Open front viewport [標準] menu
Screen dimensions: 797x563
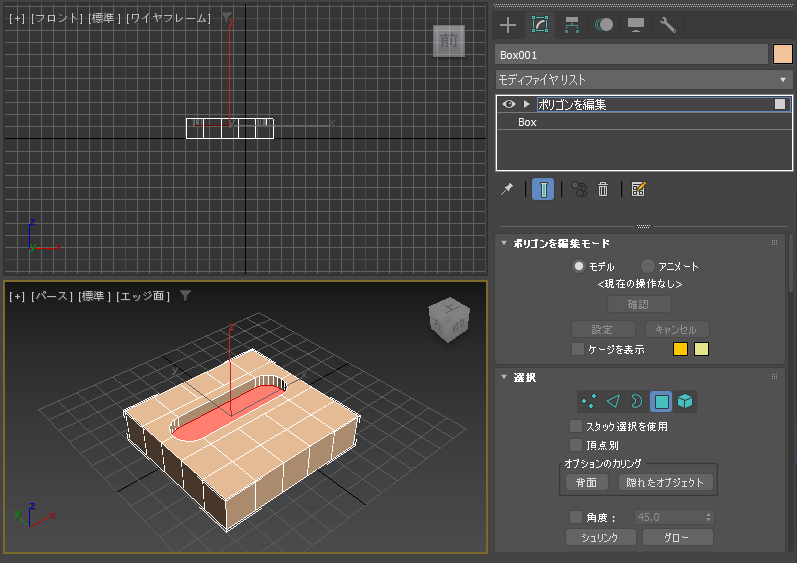(104, 18)
